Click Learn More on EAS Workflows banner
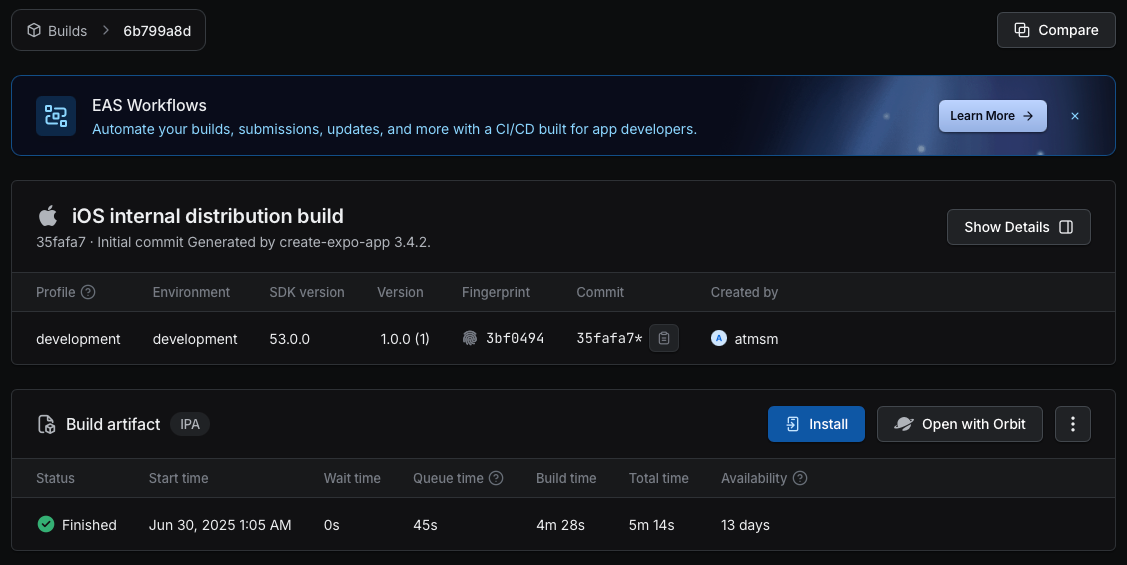1127x565 pixels. pyautogui.click(x=992, y=116)
